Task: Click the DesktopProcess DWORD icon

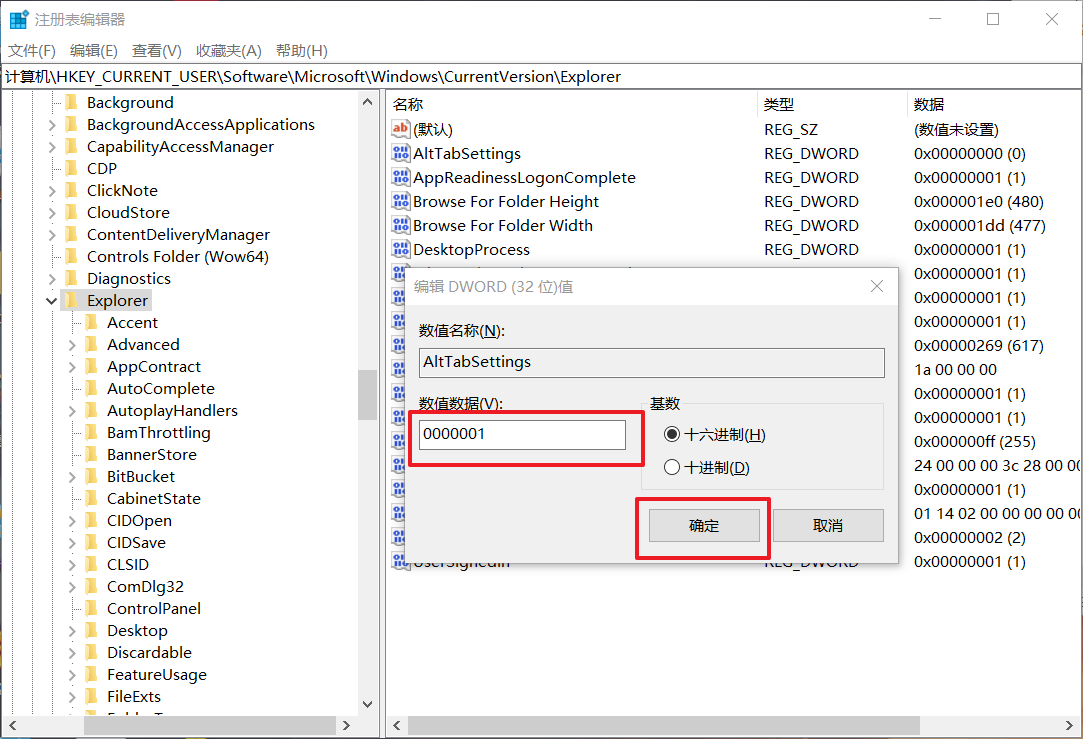Action: [x=400, y=249]
